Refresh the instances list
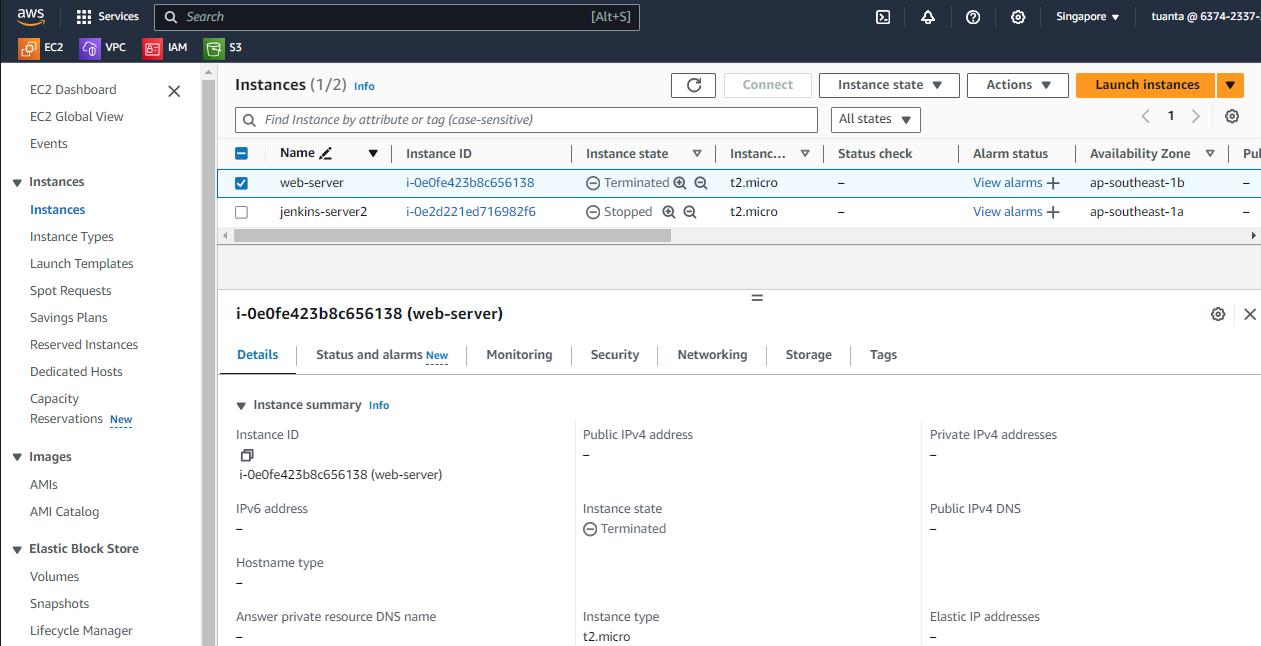This screenshot has width=1261, height=646. tap(694, 85)
